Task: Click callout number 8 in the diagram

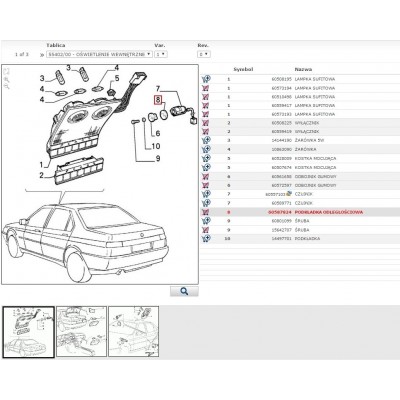Action: pyautogui.click(x=158, y=100)
